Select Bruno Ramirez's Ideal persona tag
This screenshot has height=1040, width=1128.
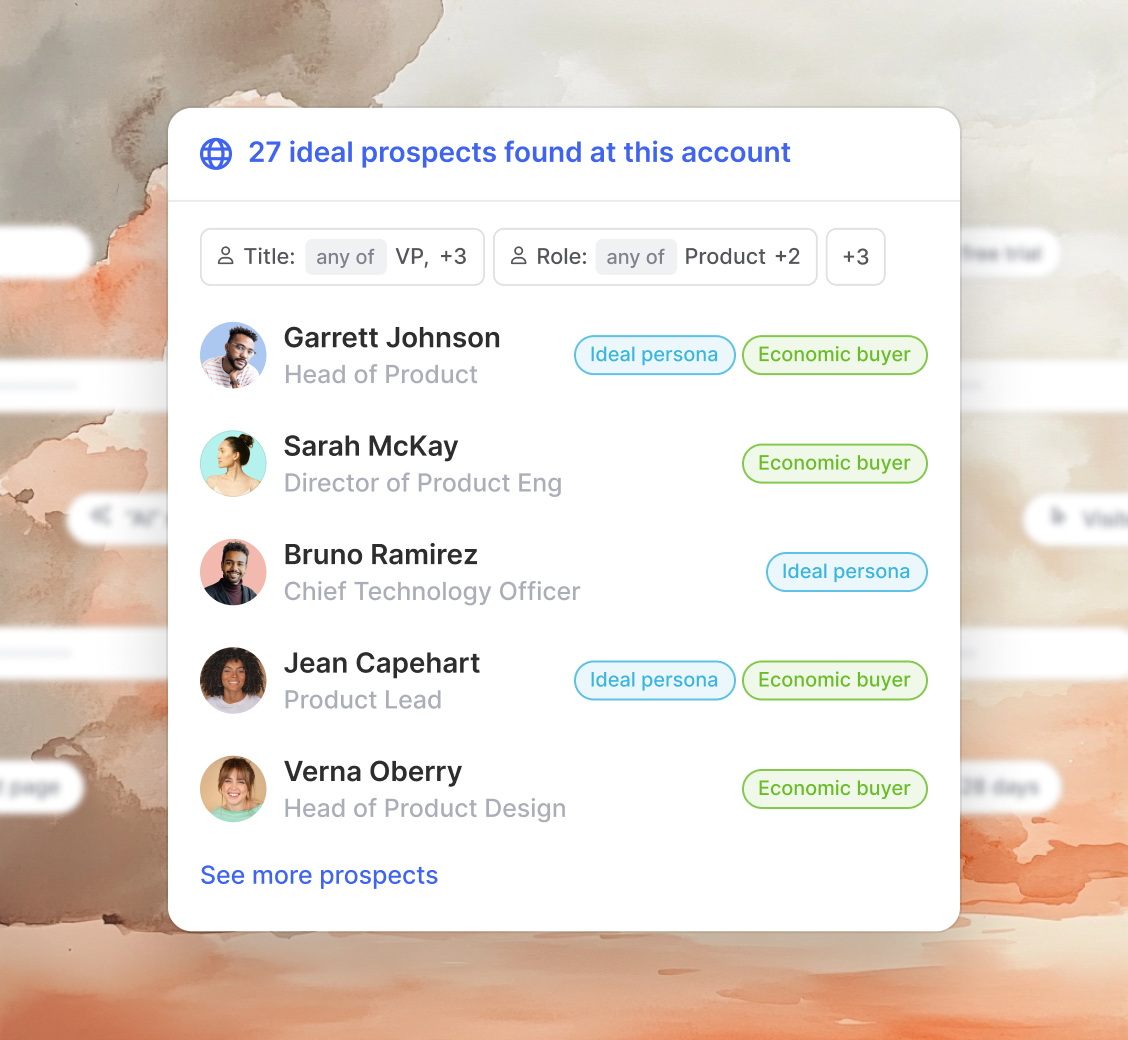[847, 573]
